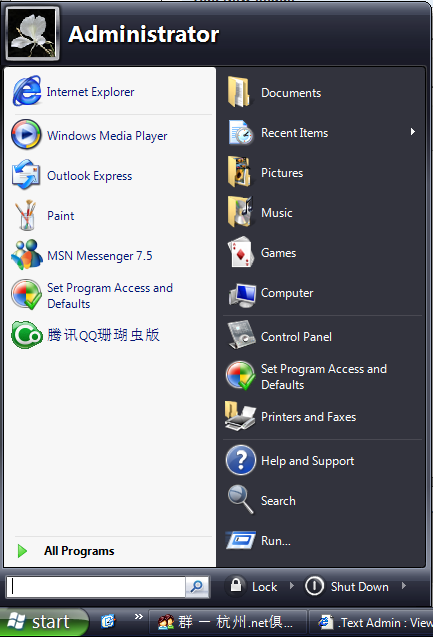Open MSN Messenger 7.5 icon
Viewport: 433px width, 637px height.
click(27, 255)
